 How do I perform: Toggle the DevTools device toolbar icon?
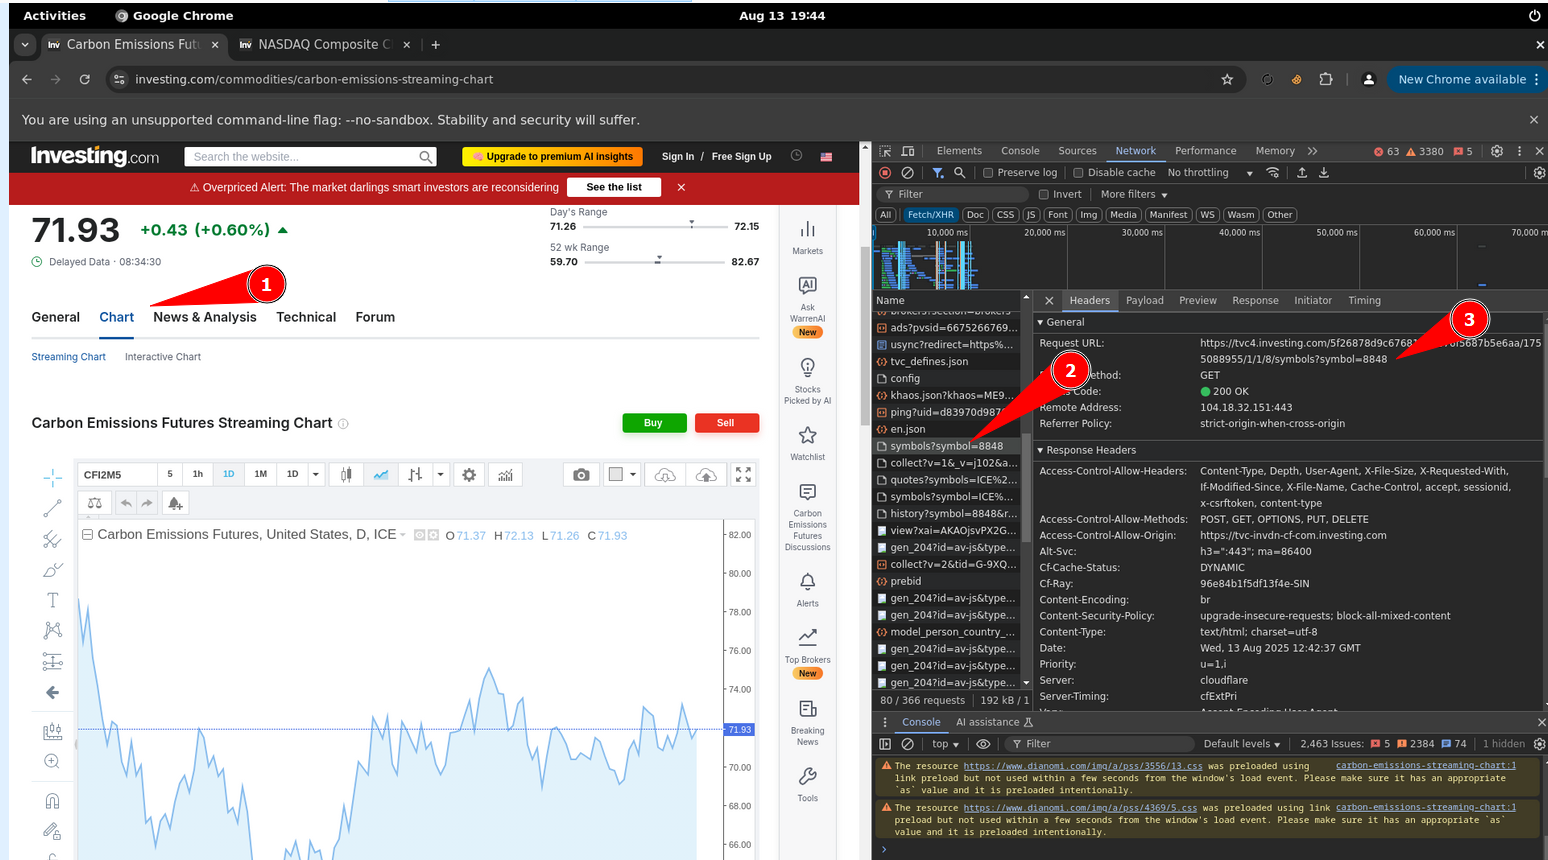tap(908, 151)
